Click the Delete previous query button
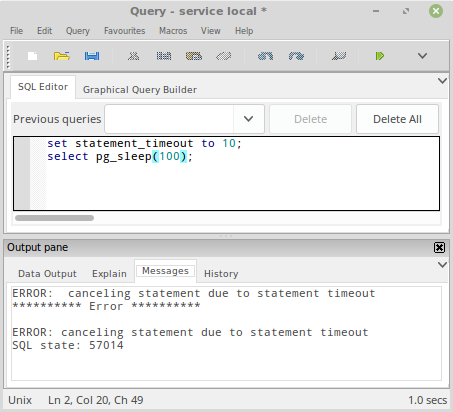The height and width of the screenshot is (412, 453). 310,119
